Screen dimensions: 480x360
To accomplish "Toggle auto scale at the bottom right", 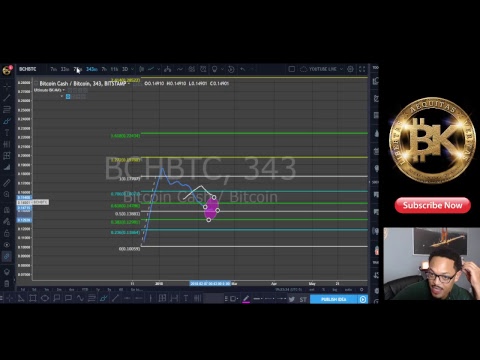I will (348, 289).
